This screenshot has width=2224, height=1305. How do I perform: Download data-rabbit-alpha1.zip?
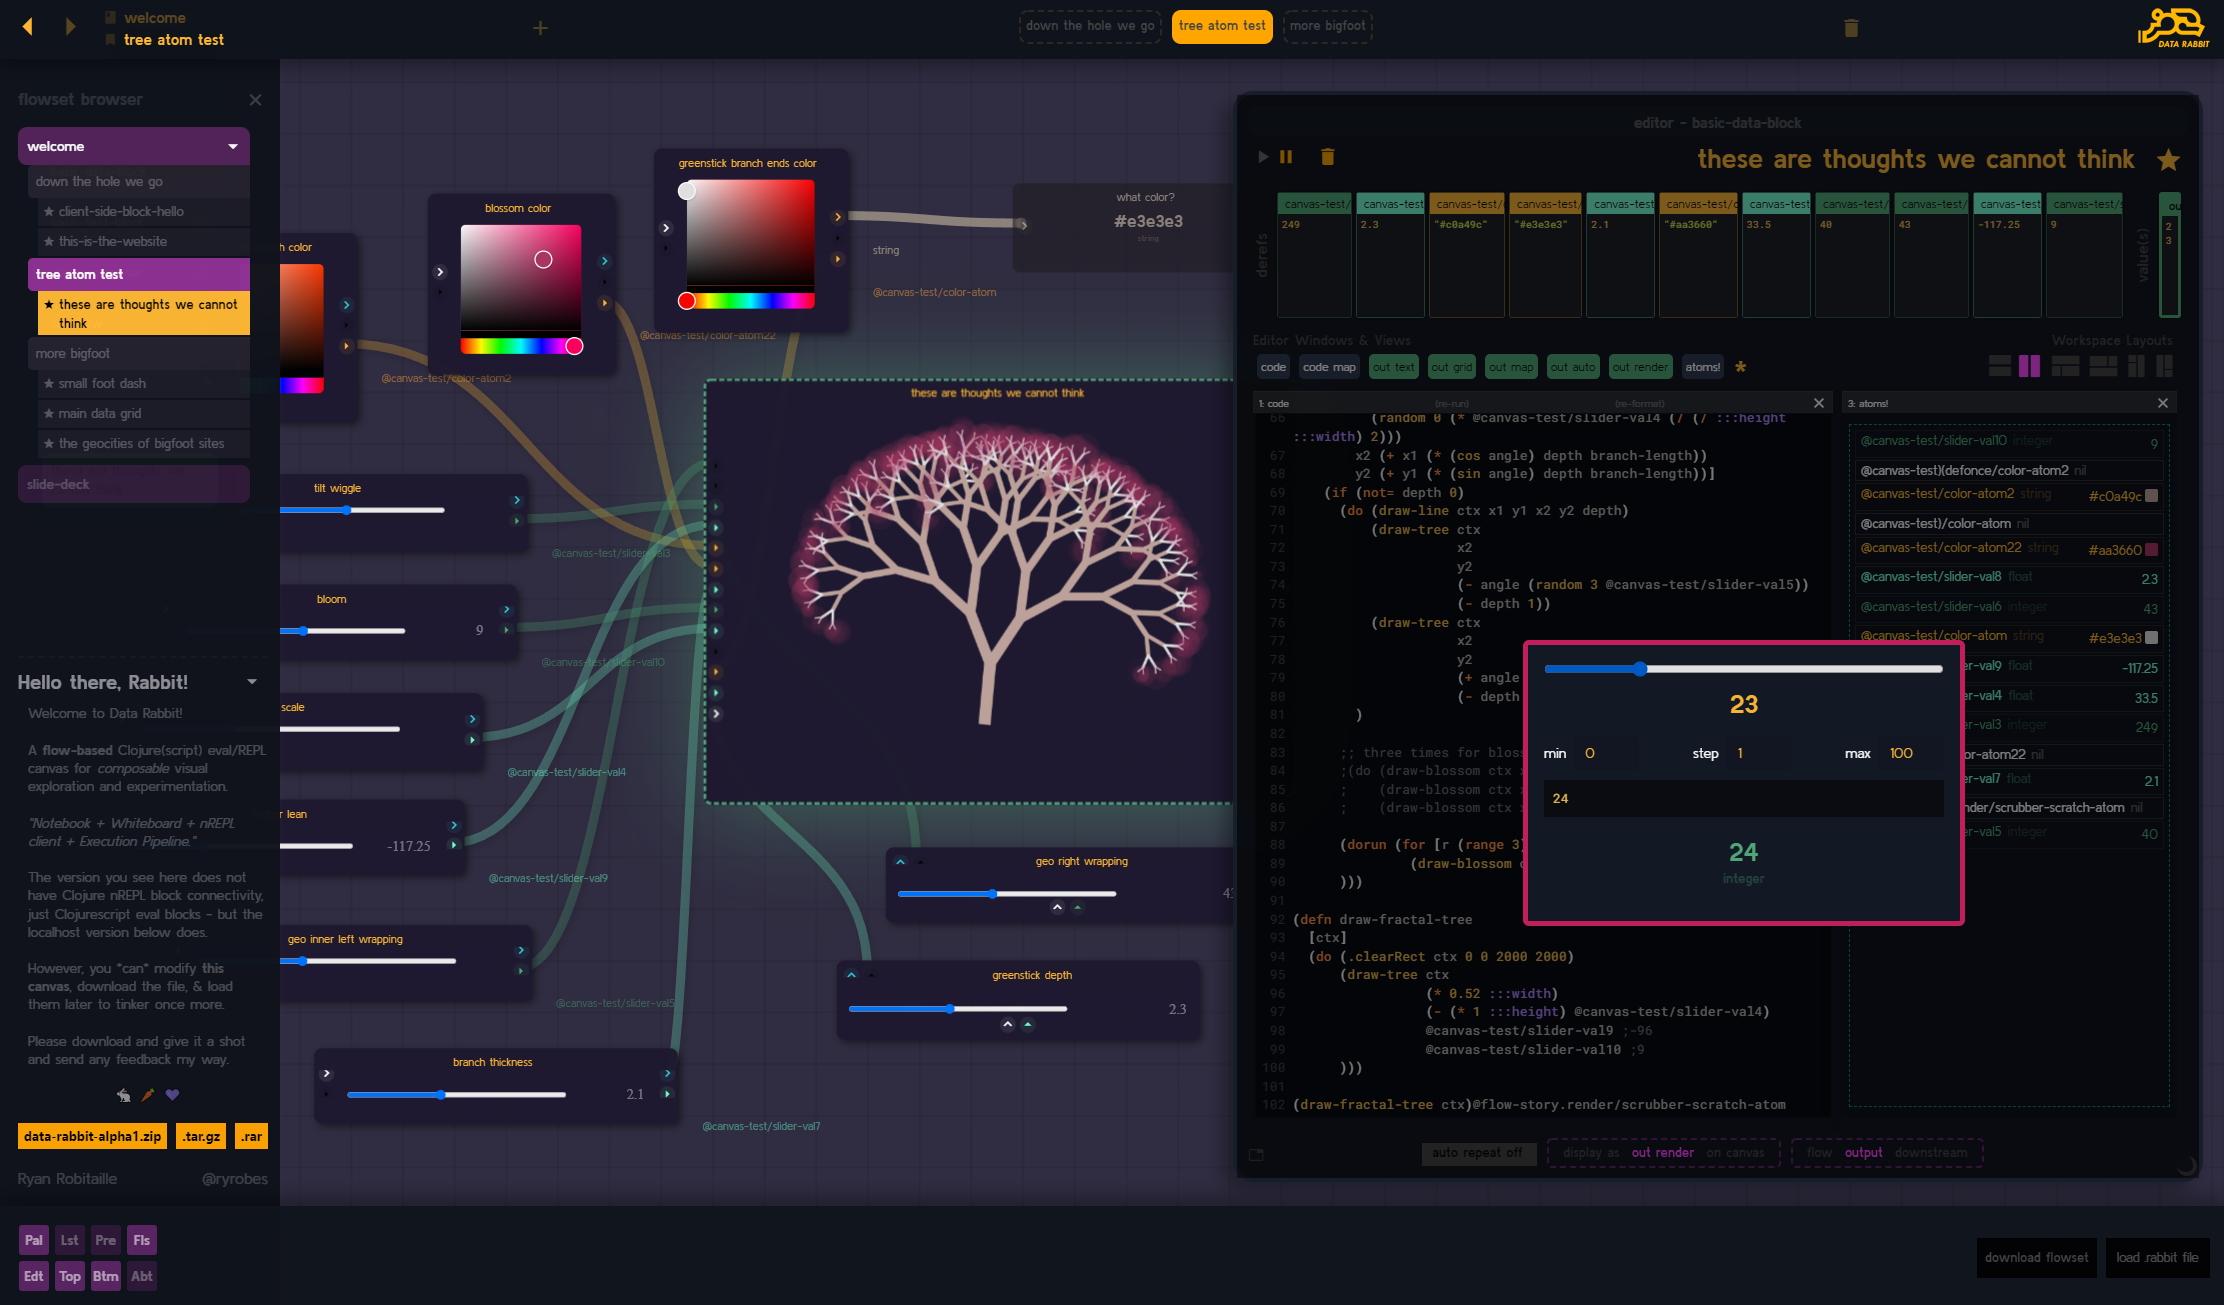pyautogui.click(x=92, y=1137)
